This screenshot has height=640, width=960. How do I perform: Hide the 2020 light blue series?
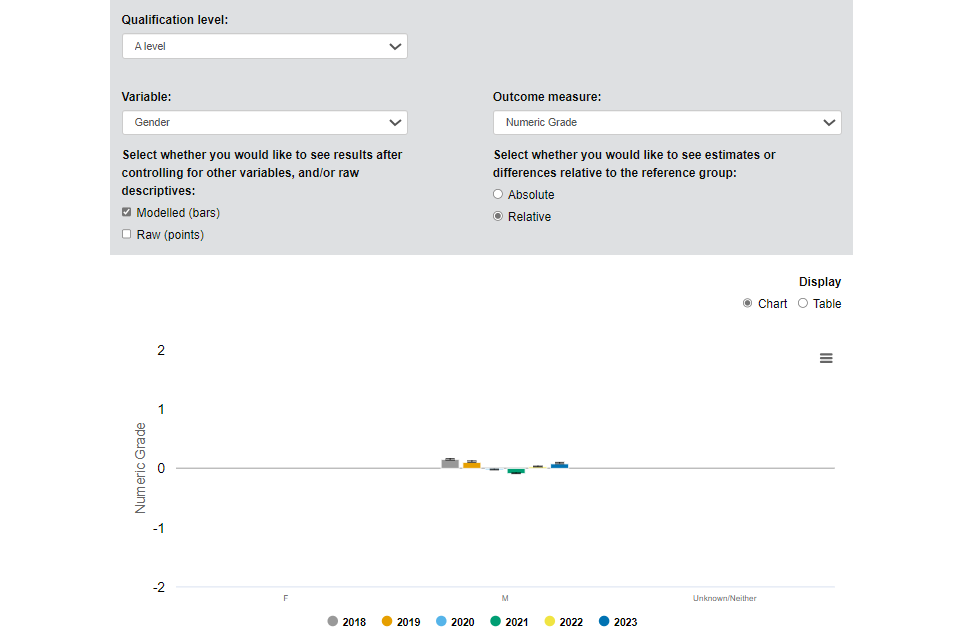click(454, 622)
